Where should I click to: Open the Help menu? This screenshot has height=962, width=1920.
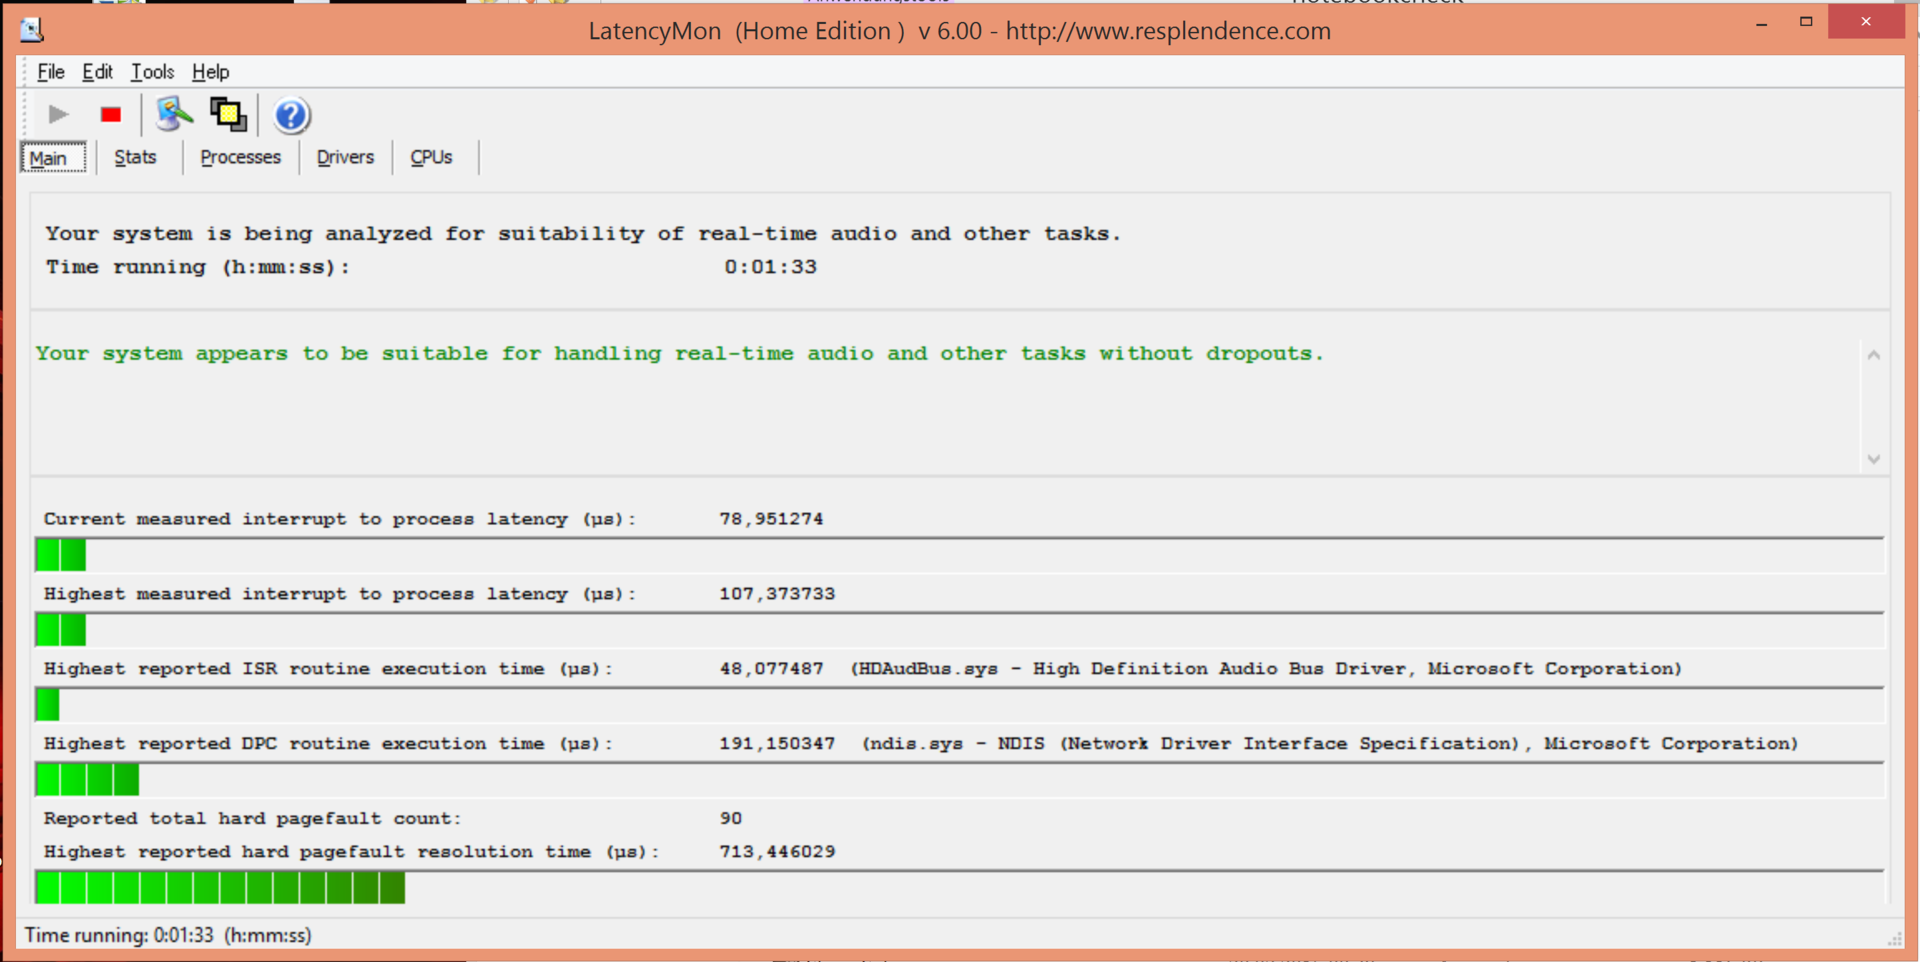(x=210, y=72)
